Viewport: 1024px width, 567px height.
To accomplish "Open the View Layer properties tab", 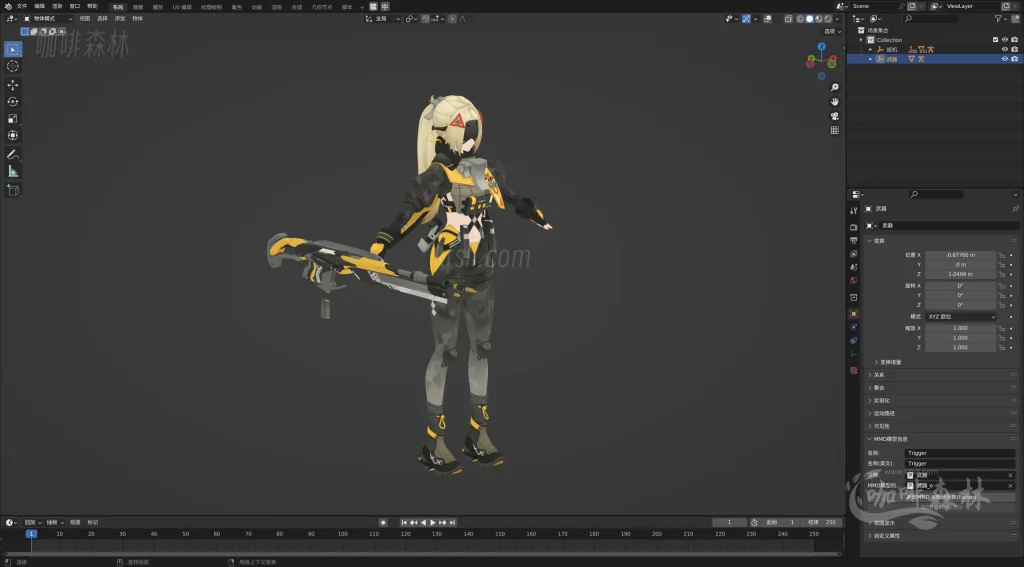I will click(854, 253).
